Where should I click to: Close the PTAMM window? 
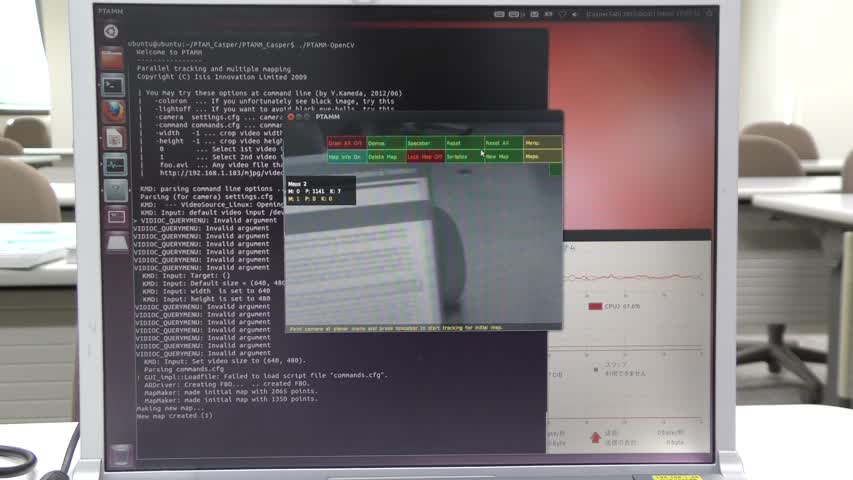click(x=291, y=117)
